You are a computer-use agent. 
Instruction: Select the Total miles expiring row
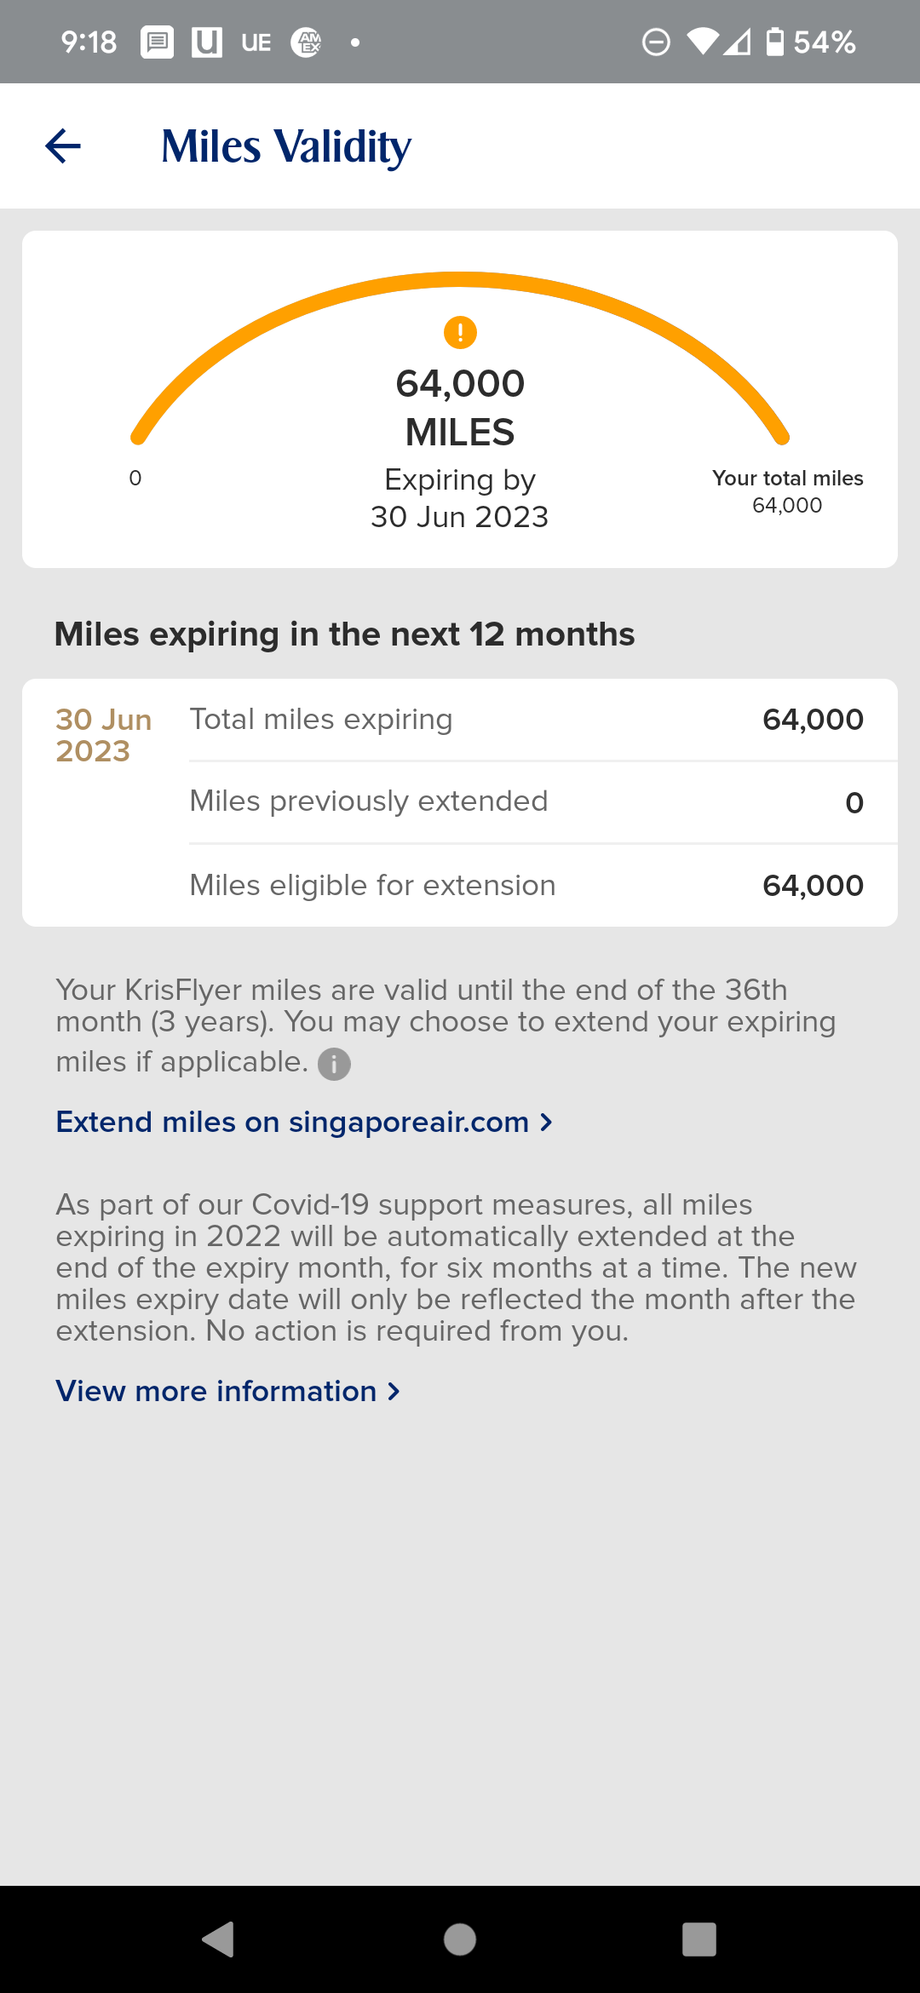(526, 720)
